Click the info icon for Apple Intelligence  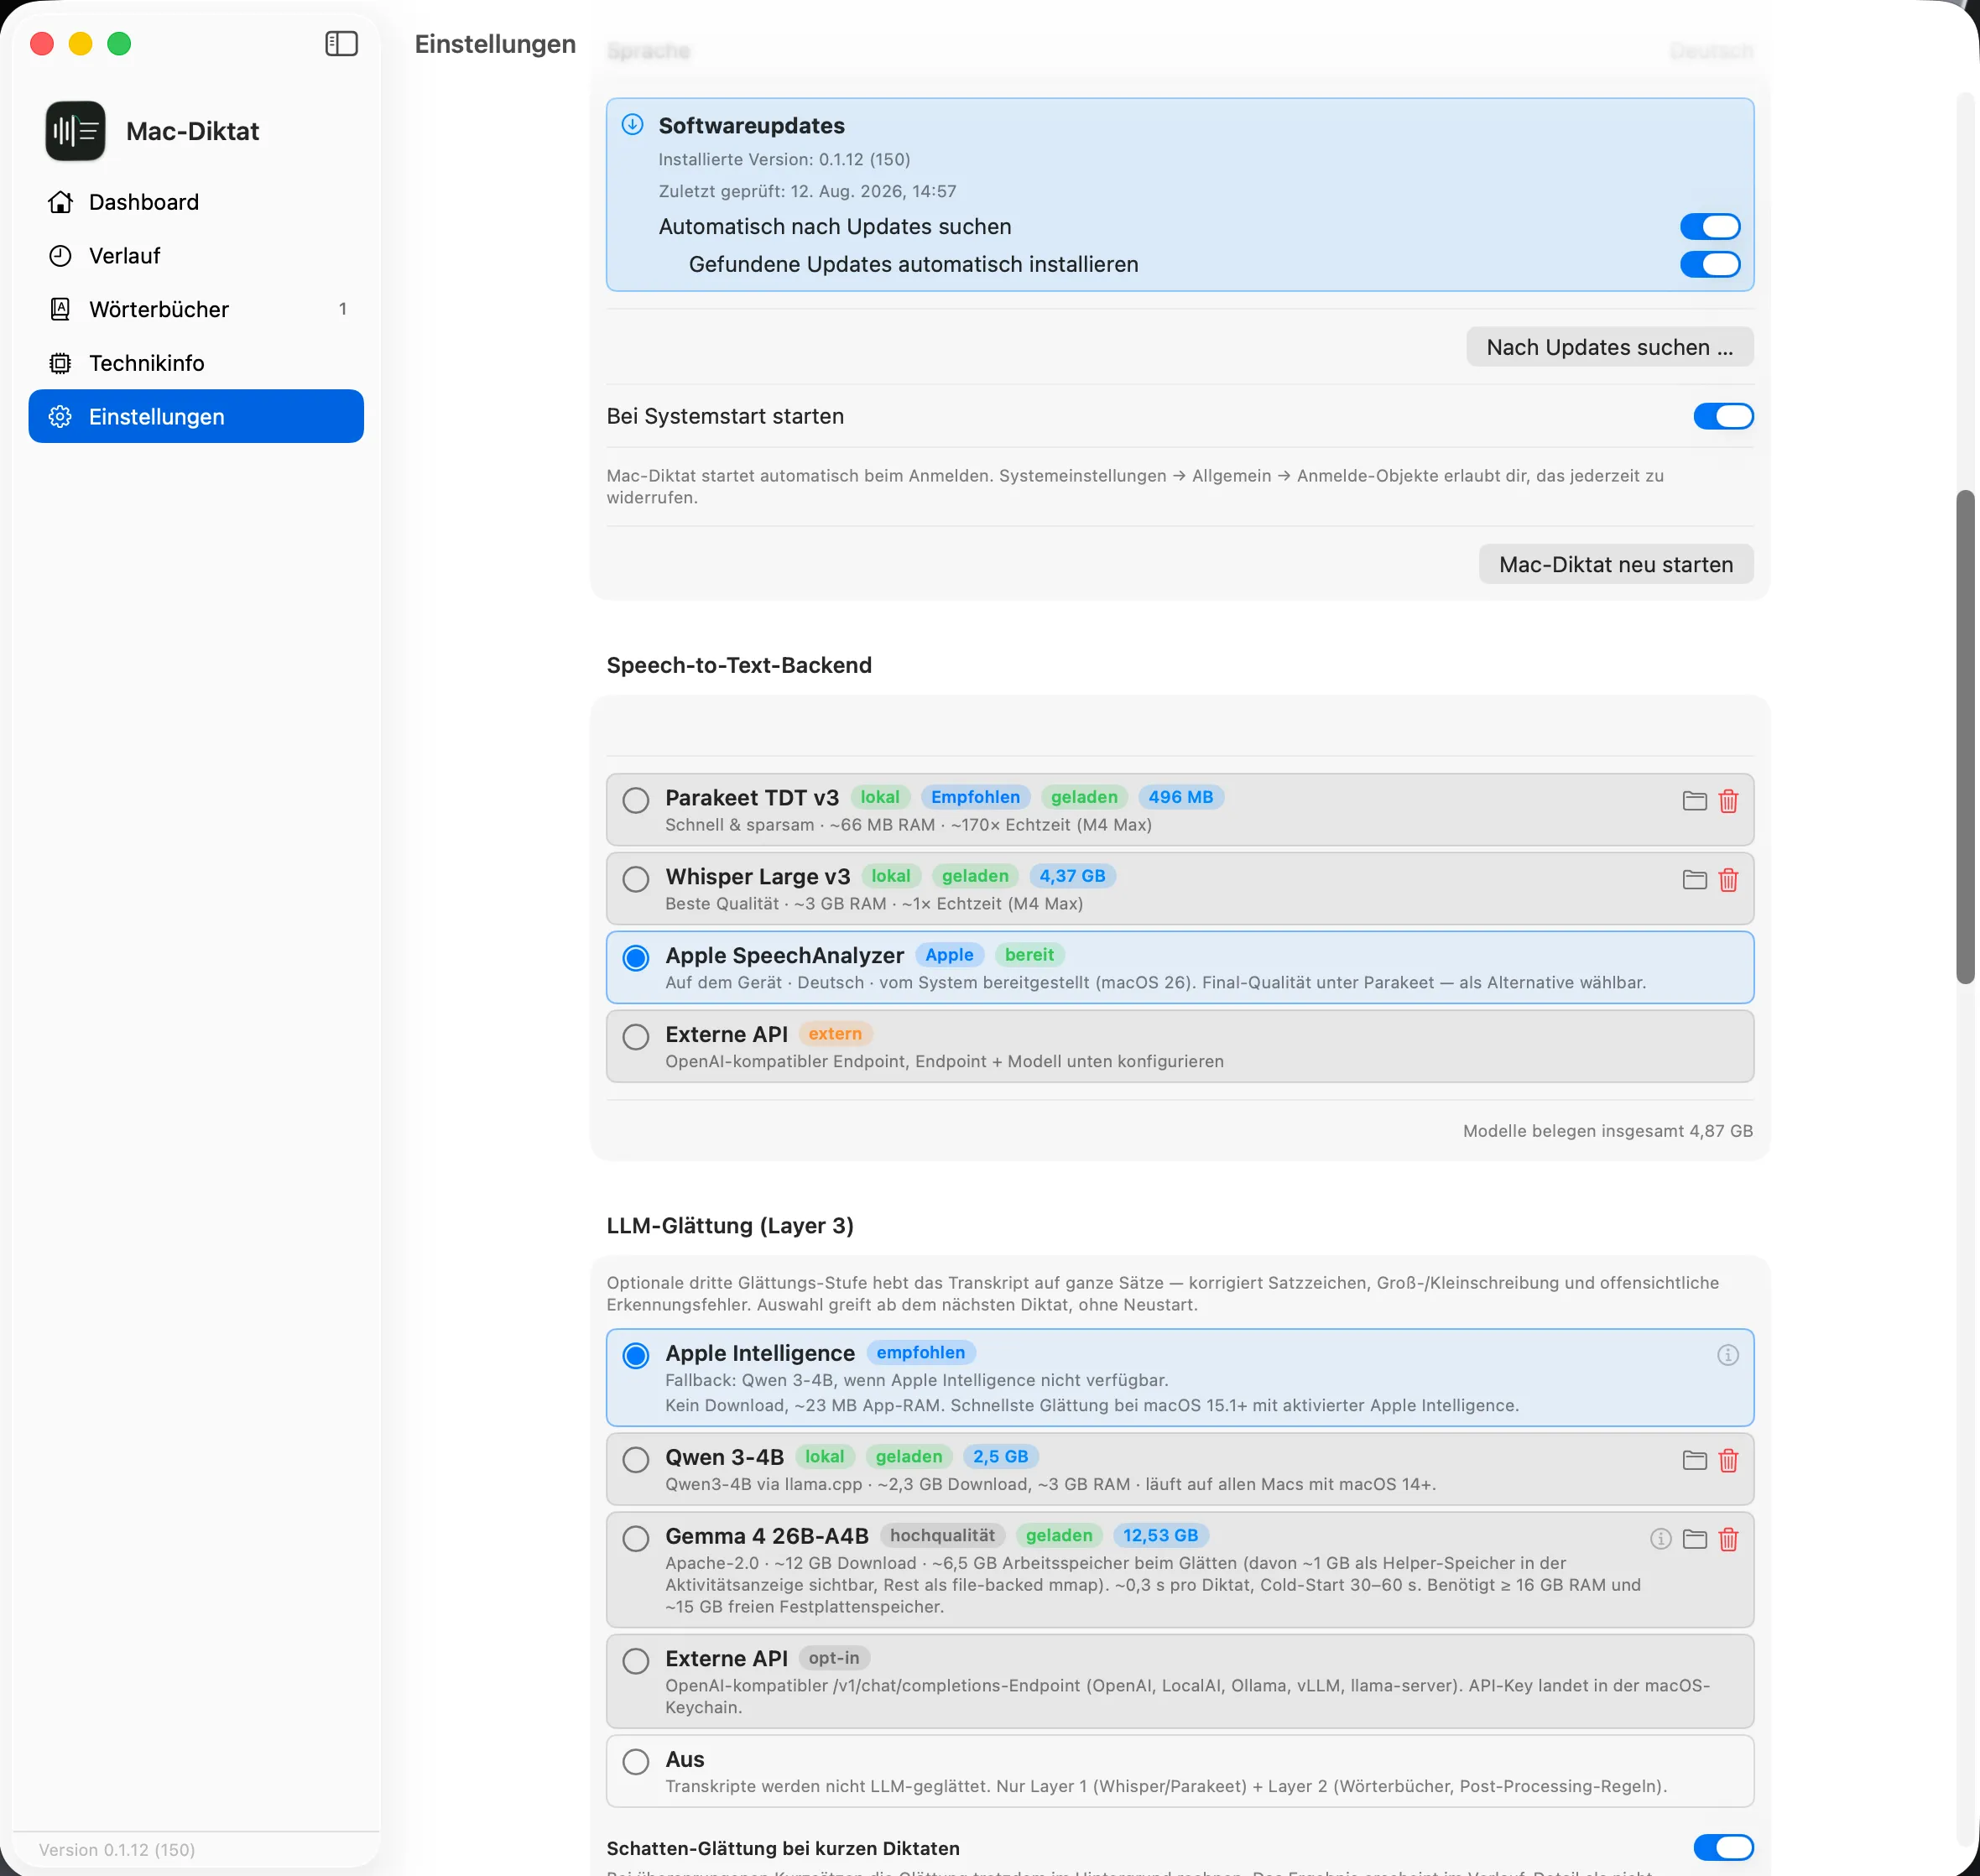click(1727, 1355)
